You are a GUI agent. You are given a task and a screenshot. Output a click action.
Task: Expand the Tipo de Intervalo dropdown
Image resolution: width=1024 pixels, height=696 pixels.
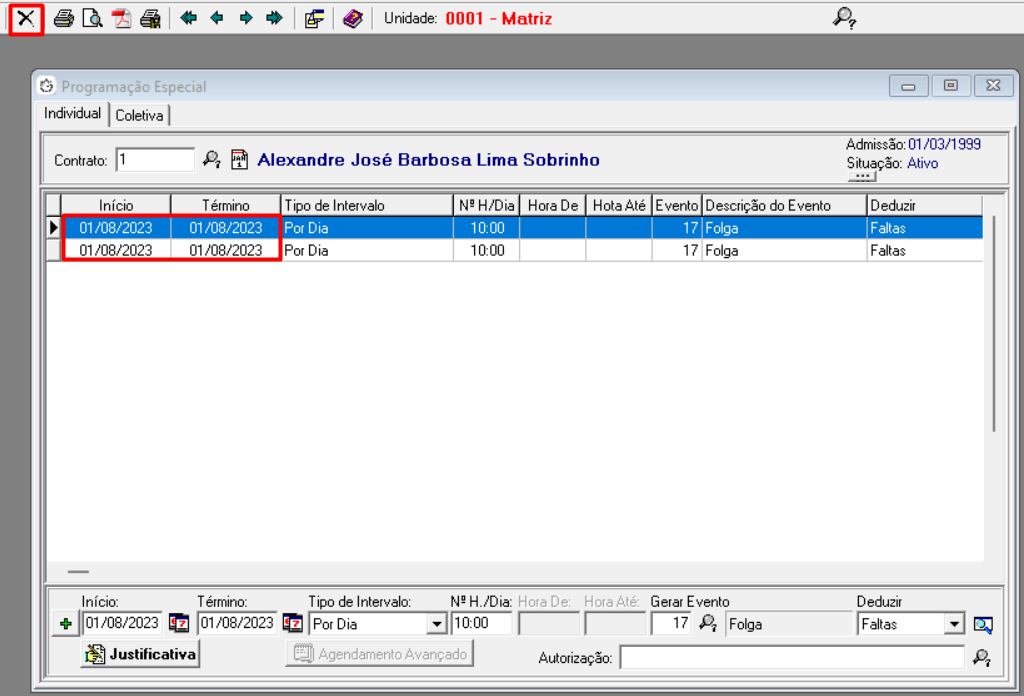[436, 624]
